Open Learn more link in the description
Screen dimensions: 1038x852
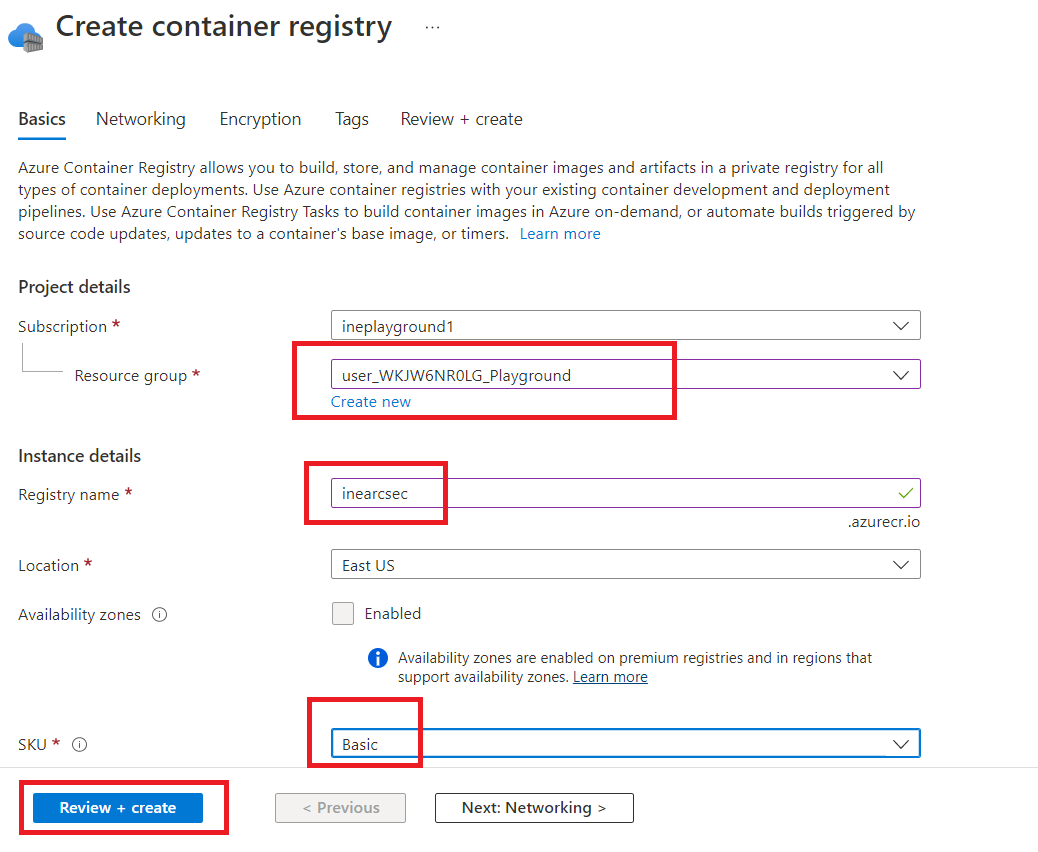(x=560, y=234)
